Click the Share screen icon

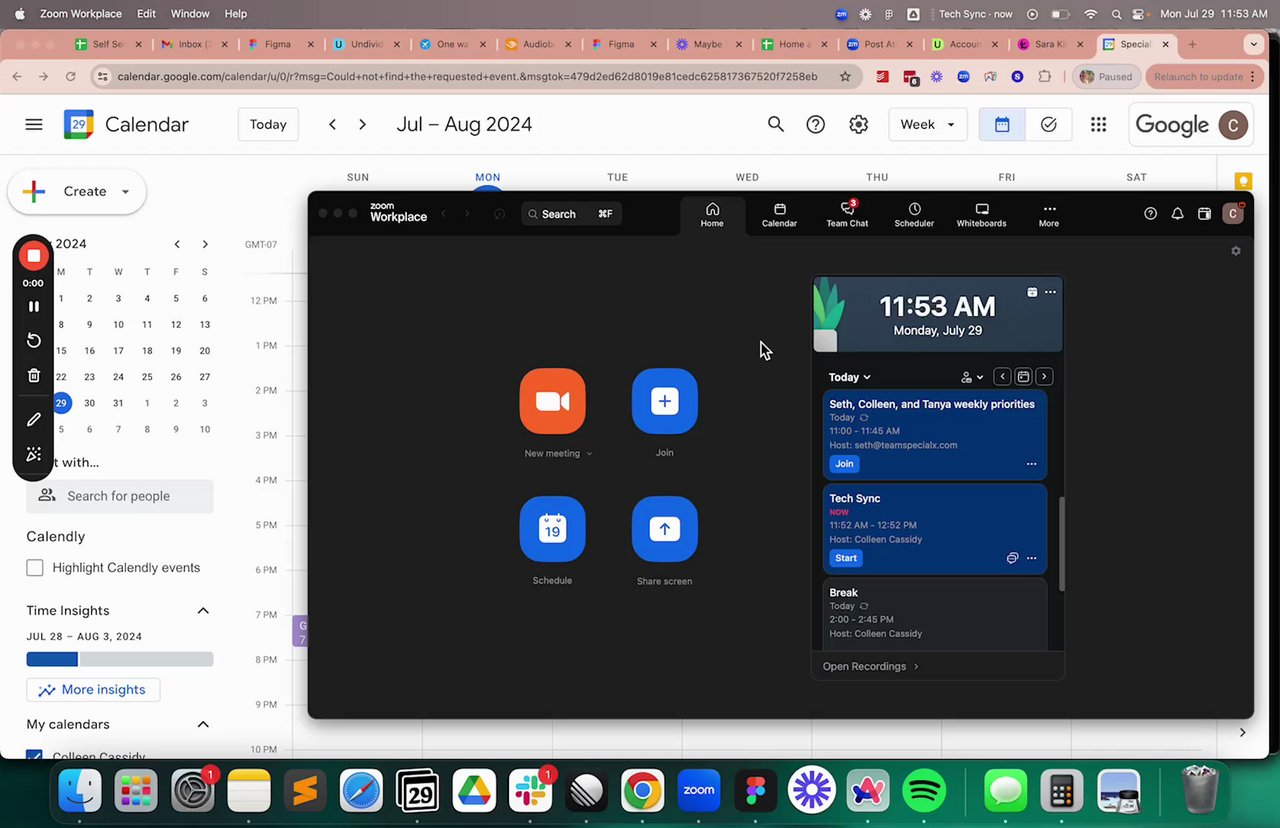click(x=664, y=529)
